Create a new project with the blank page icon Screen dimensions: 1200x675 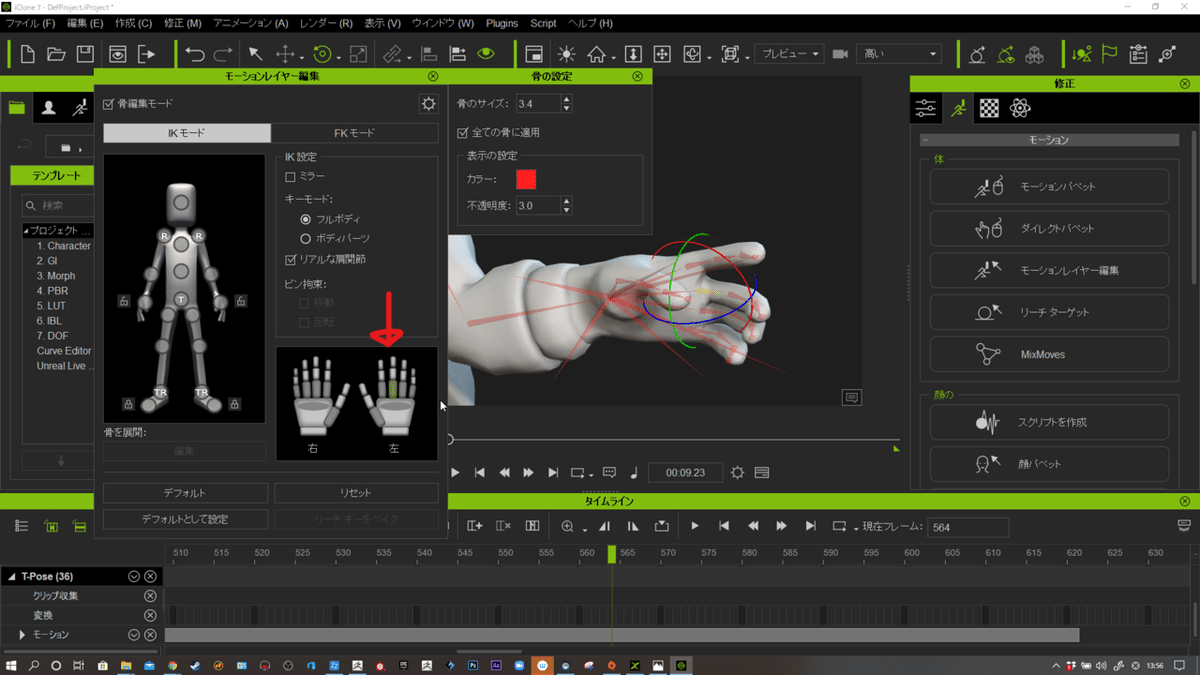click(x=28, y=54)
